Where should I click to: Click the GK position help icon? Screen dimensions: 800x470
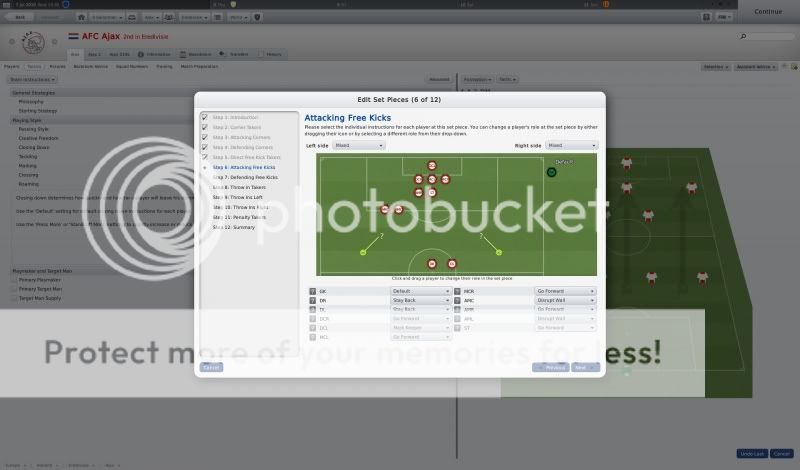click(313, 291)
